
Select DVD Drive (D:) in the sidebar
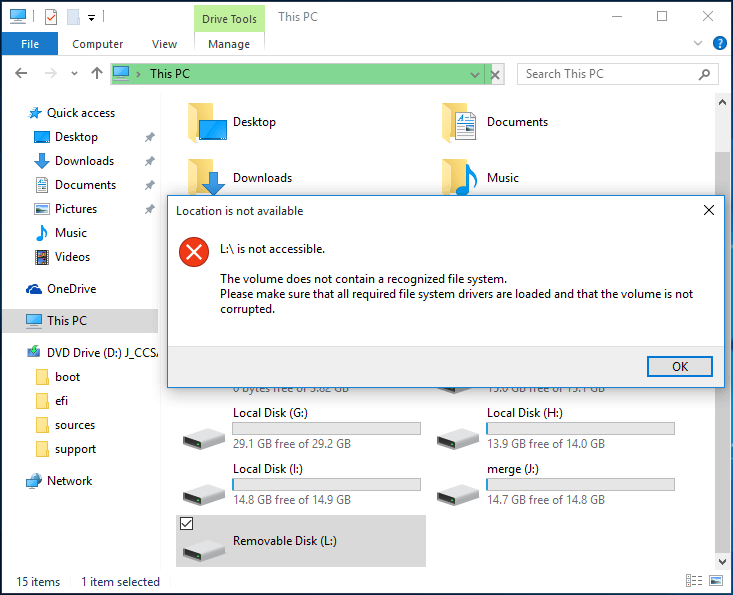click(102, 352)
